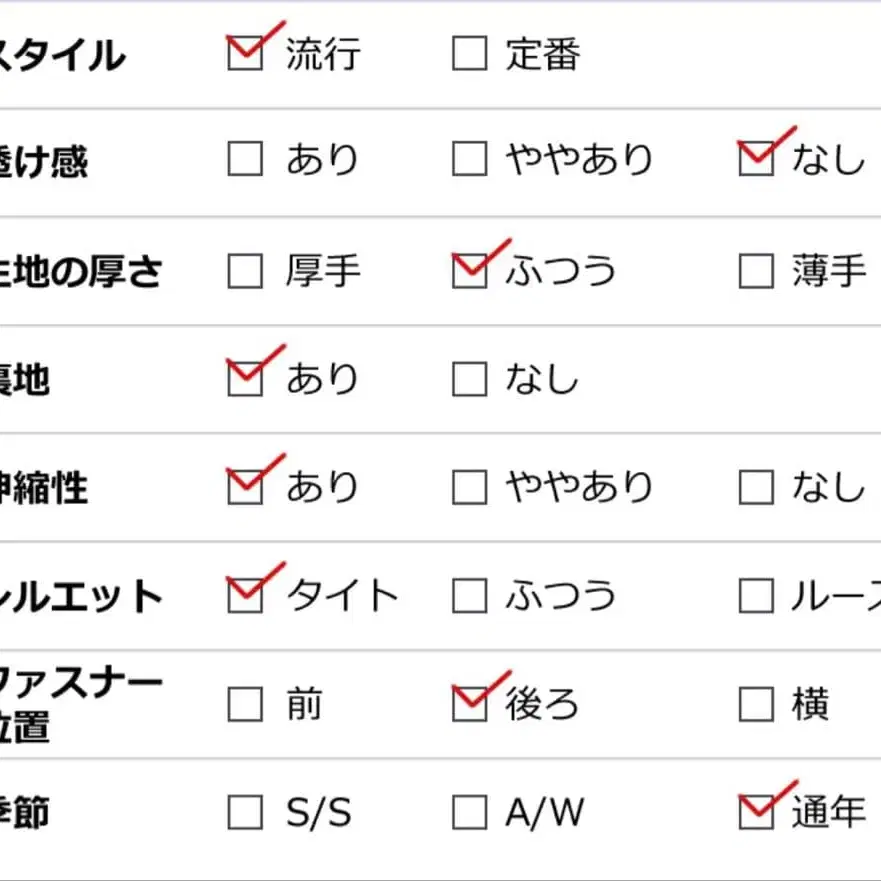881x881 pixels.
Task: Tick ややあり in the 伸縮性 row
Action: click(469, 487)
